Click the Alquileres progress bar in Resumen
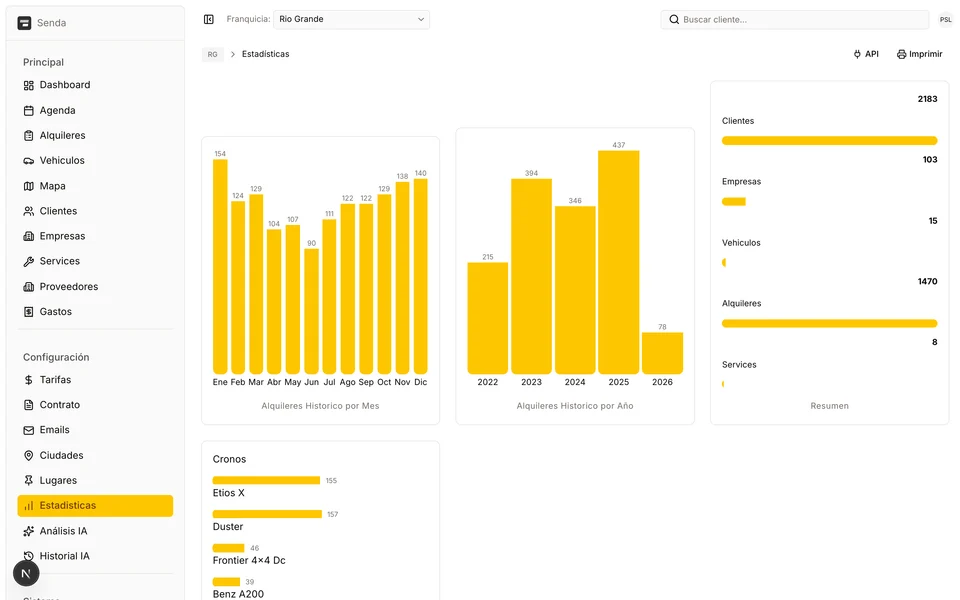Image resolution: width=960 pixels, height=600 pixels. pyautogui.click(x=829, y=323)
